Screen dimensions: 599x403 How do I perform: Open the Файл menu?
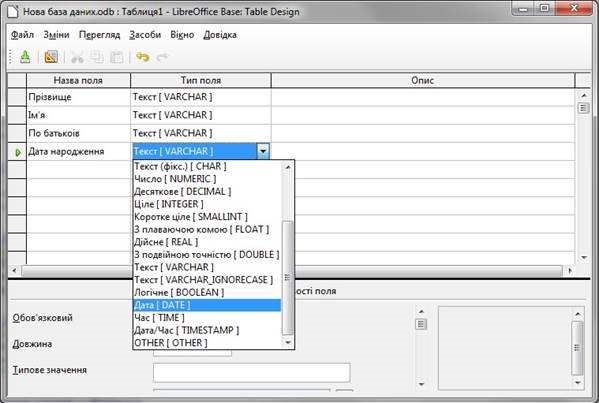coord(22,35)
